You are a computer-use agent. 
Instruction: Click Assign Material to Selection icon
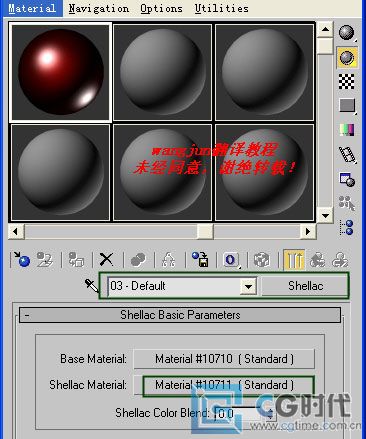[x=76, y=260]
